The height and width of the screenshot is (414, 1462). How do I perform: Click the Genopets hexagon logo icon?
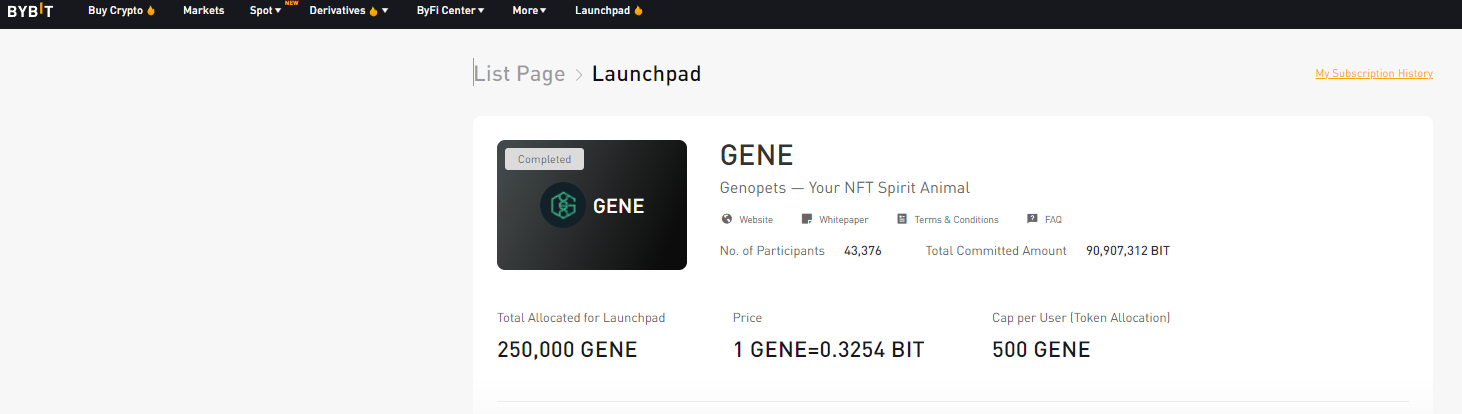point(562,206)
